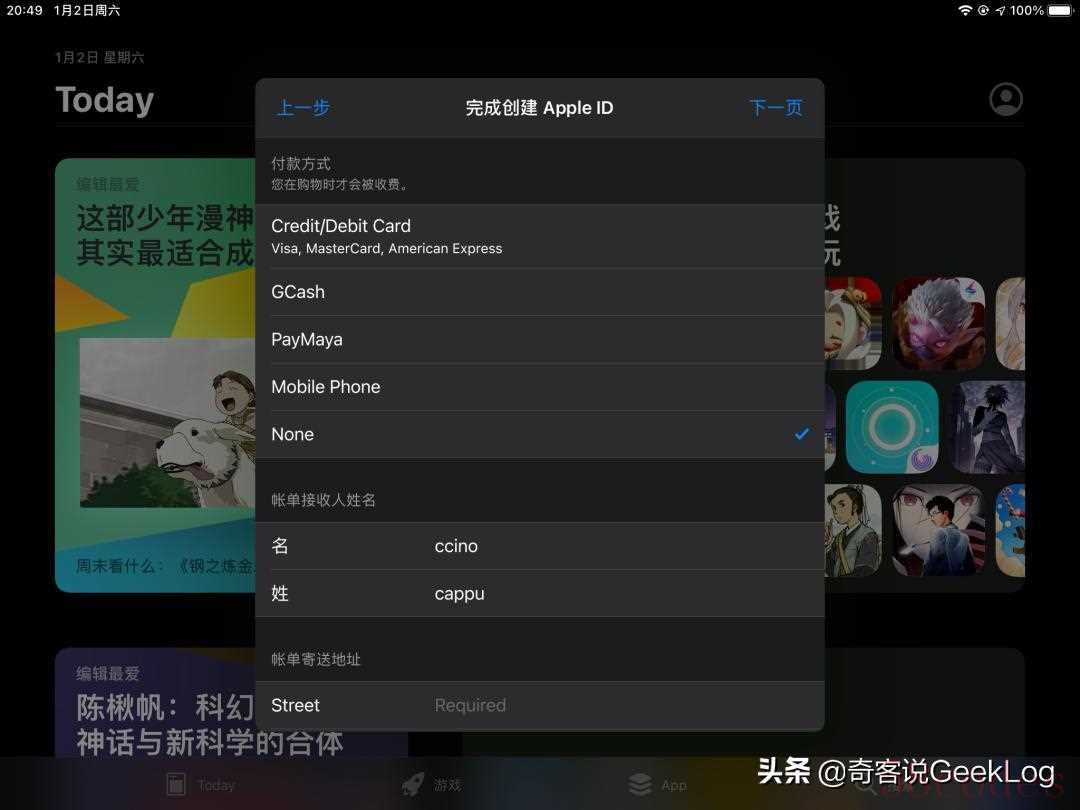Viewport: 1080px width, 810px height.
Task: Focus the Street required field
Action: 539,706
